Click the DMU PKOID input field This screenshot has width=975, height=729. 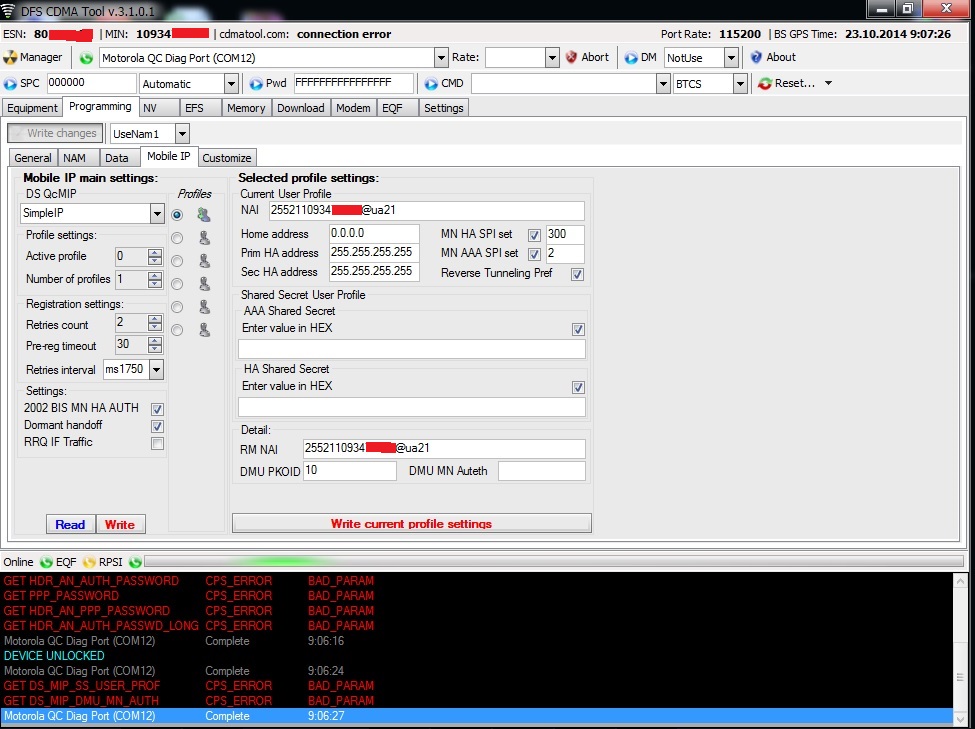point(349,471)
